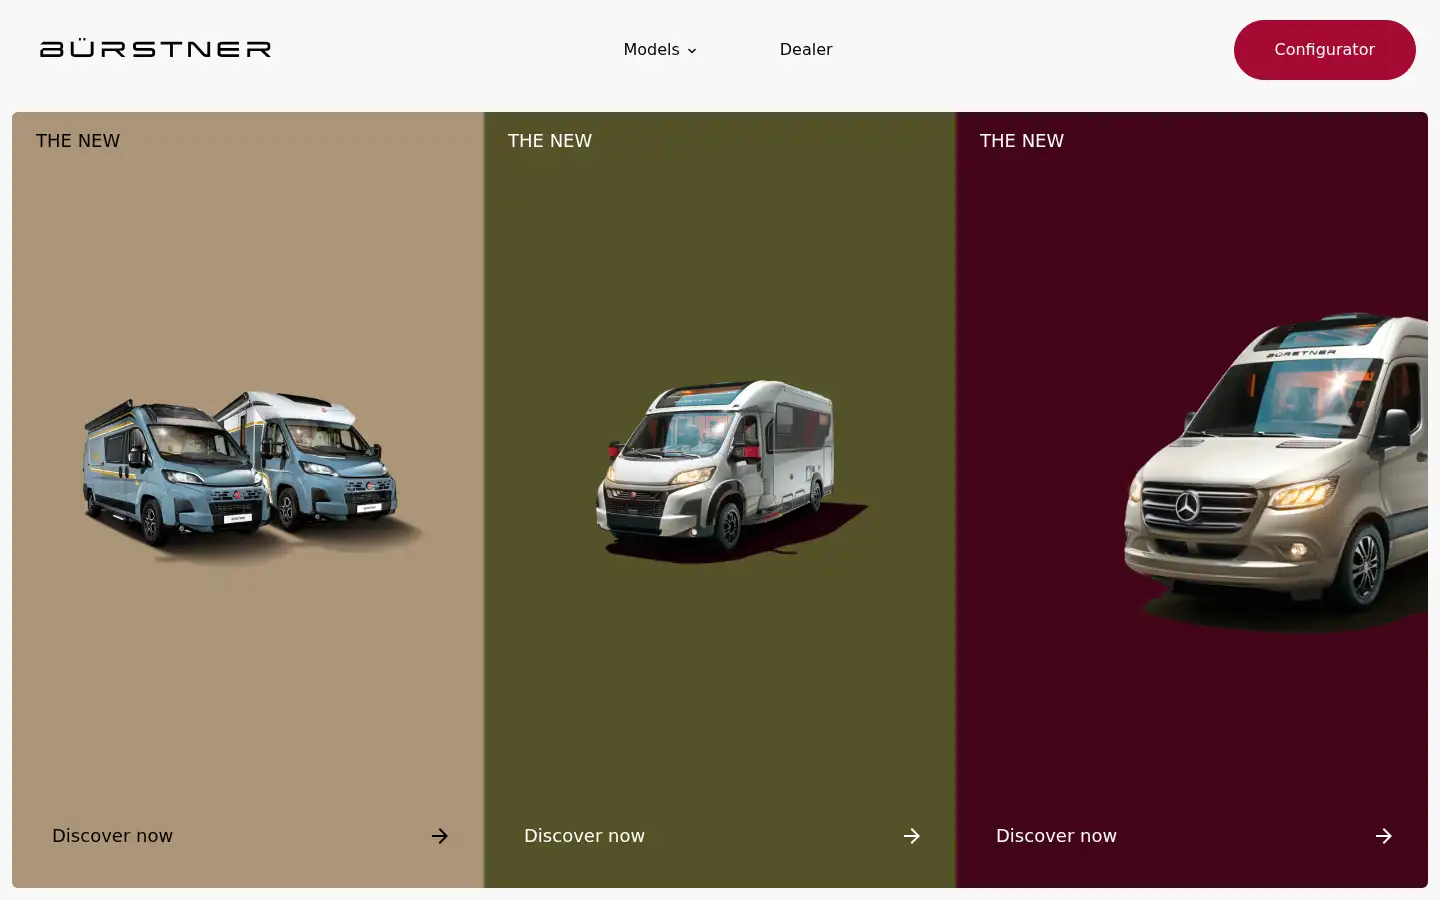Open the Models dropdown menu

click(x=660, y=50)
